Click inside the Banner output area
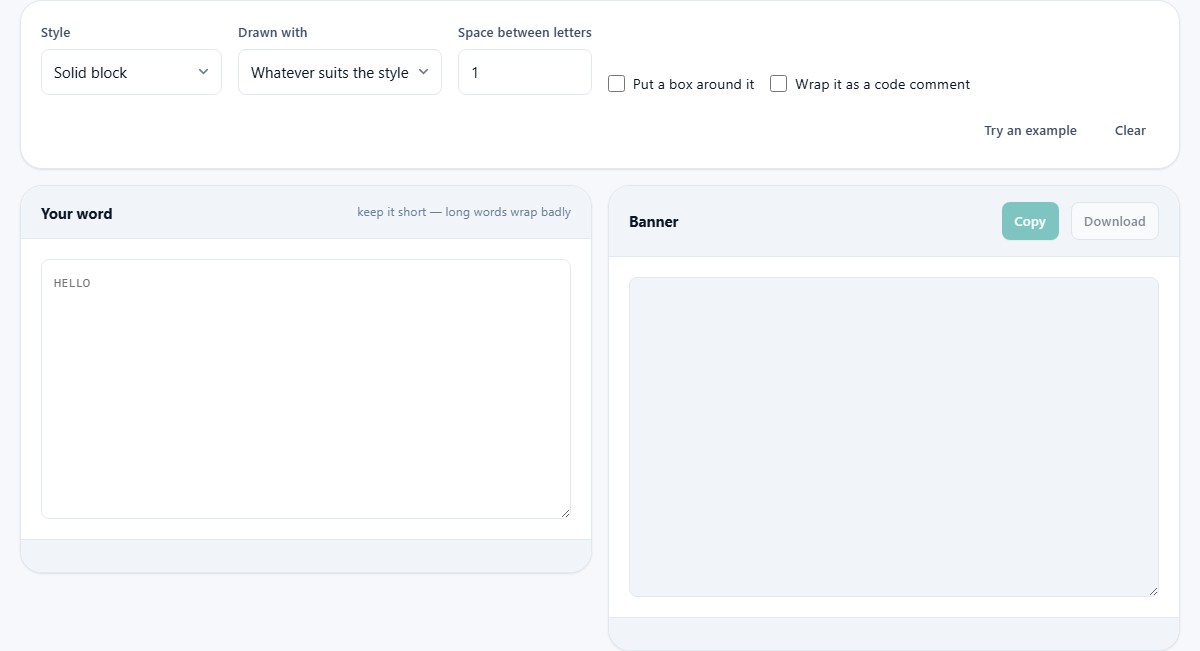Screen dimensions: 1200x651 [x=894, y=437]
